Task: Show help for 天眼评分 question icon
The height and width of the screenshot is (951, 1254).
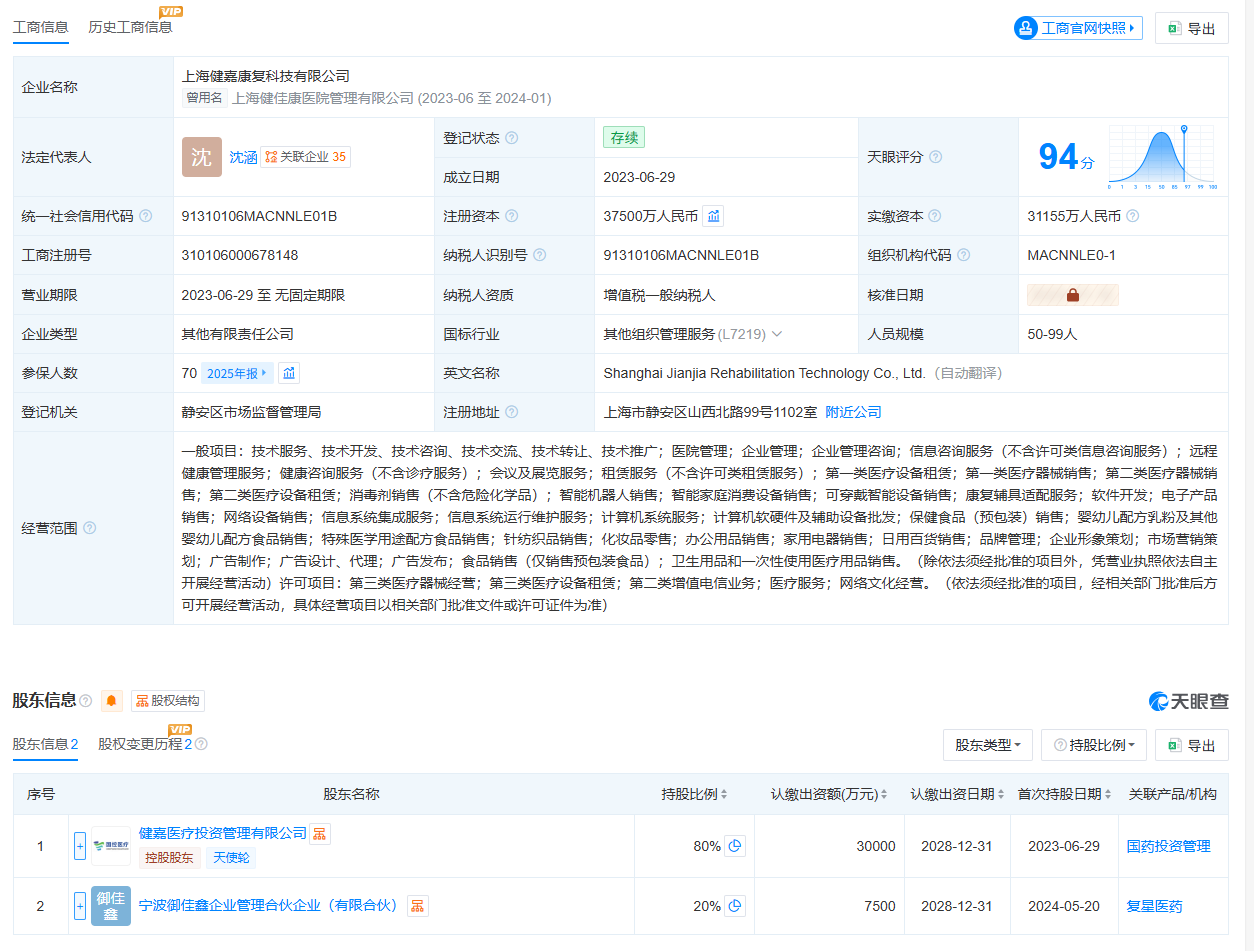Action: (x=935, y=157)
